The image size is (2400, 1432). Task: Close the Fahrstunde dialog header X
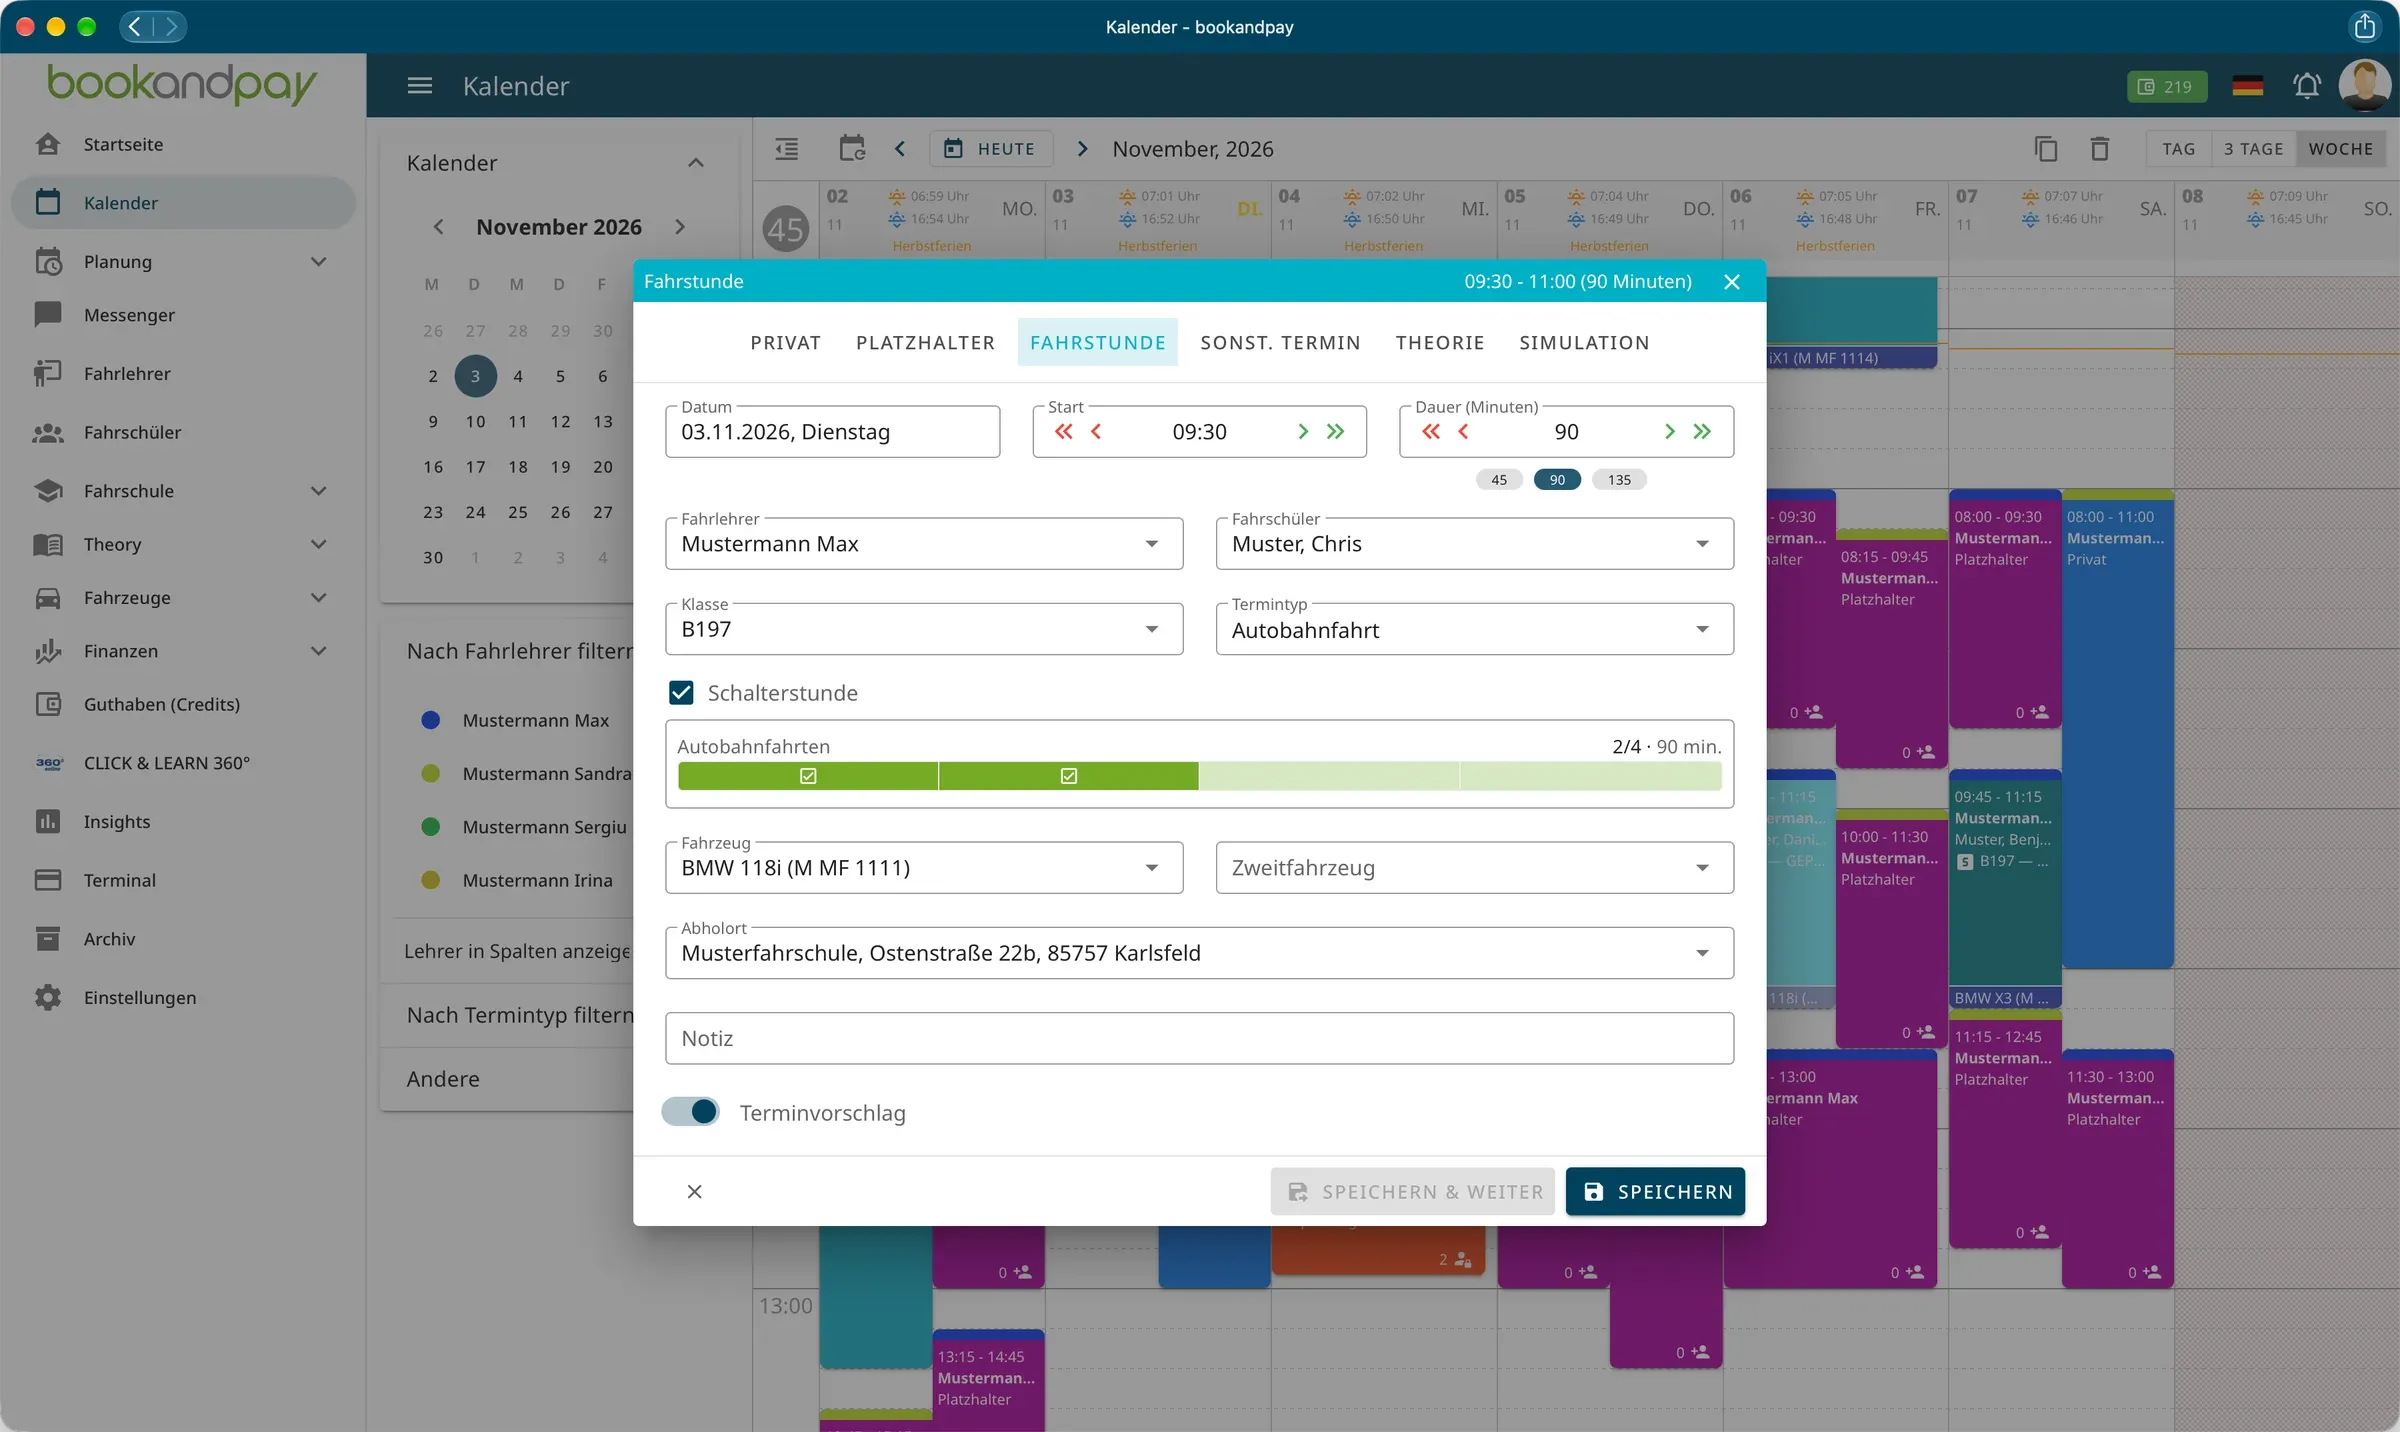[1732, 282]
